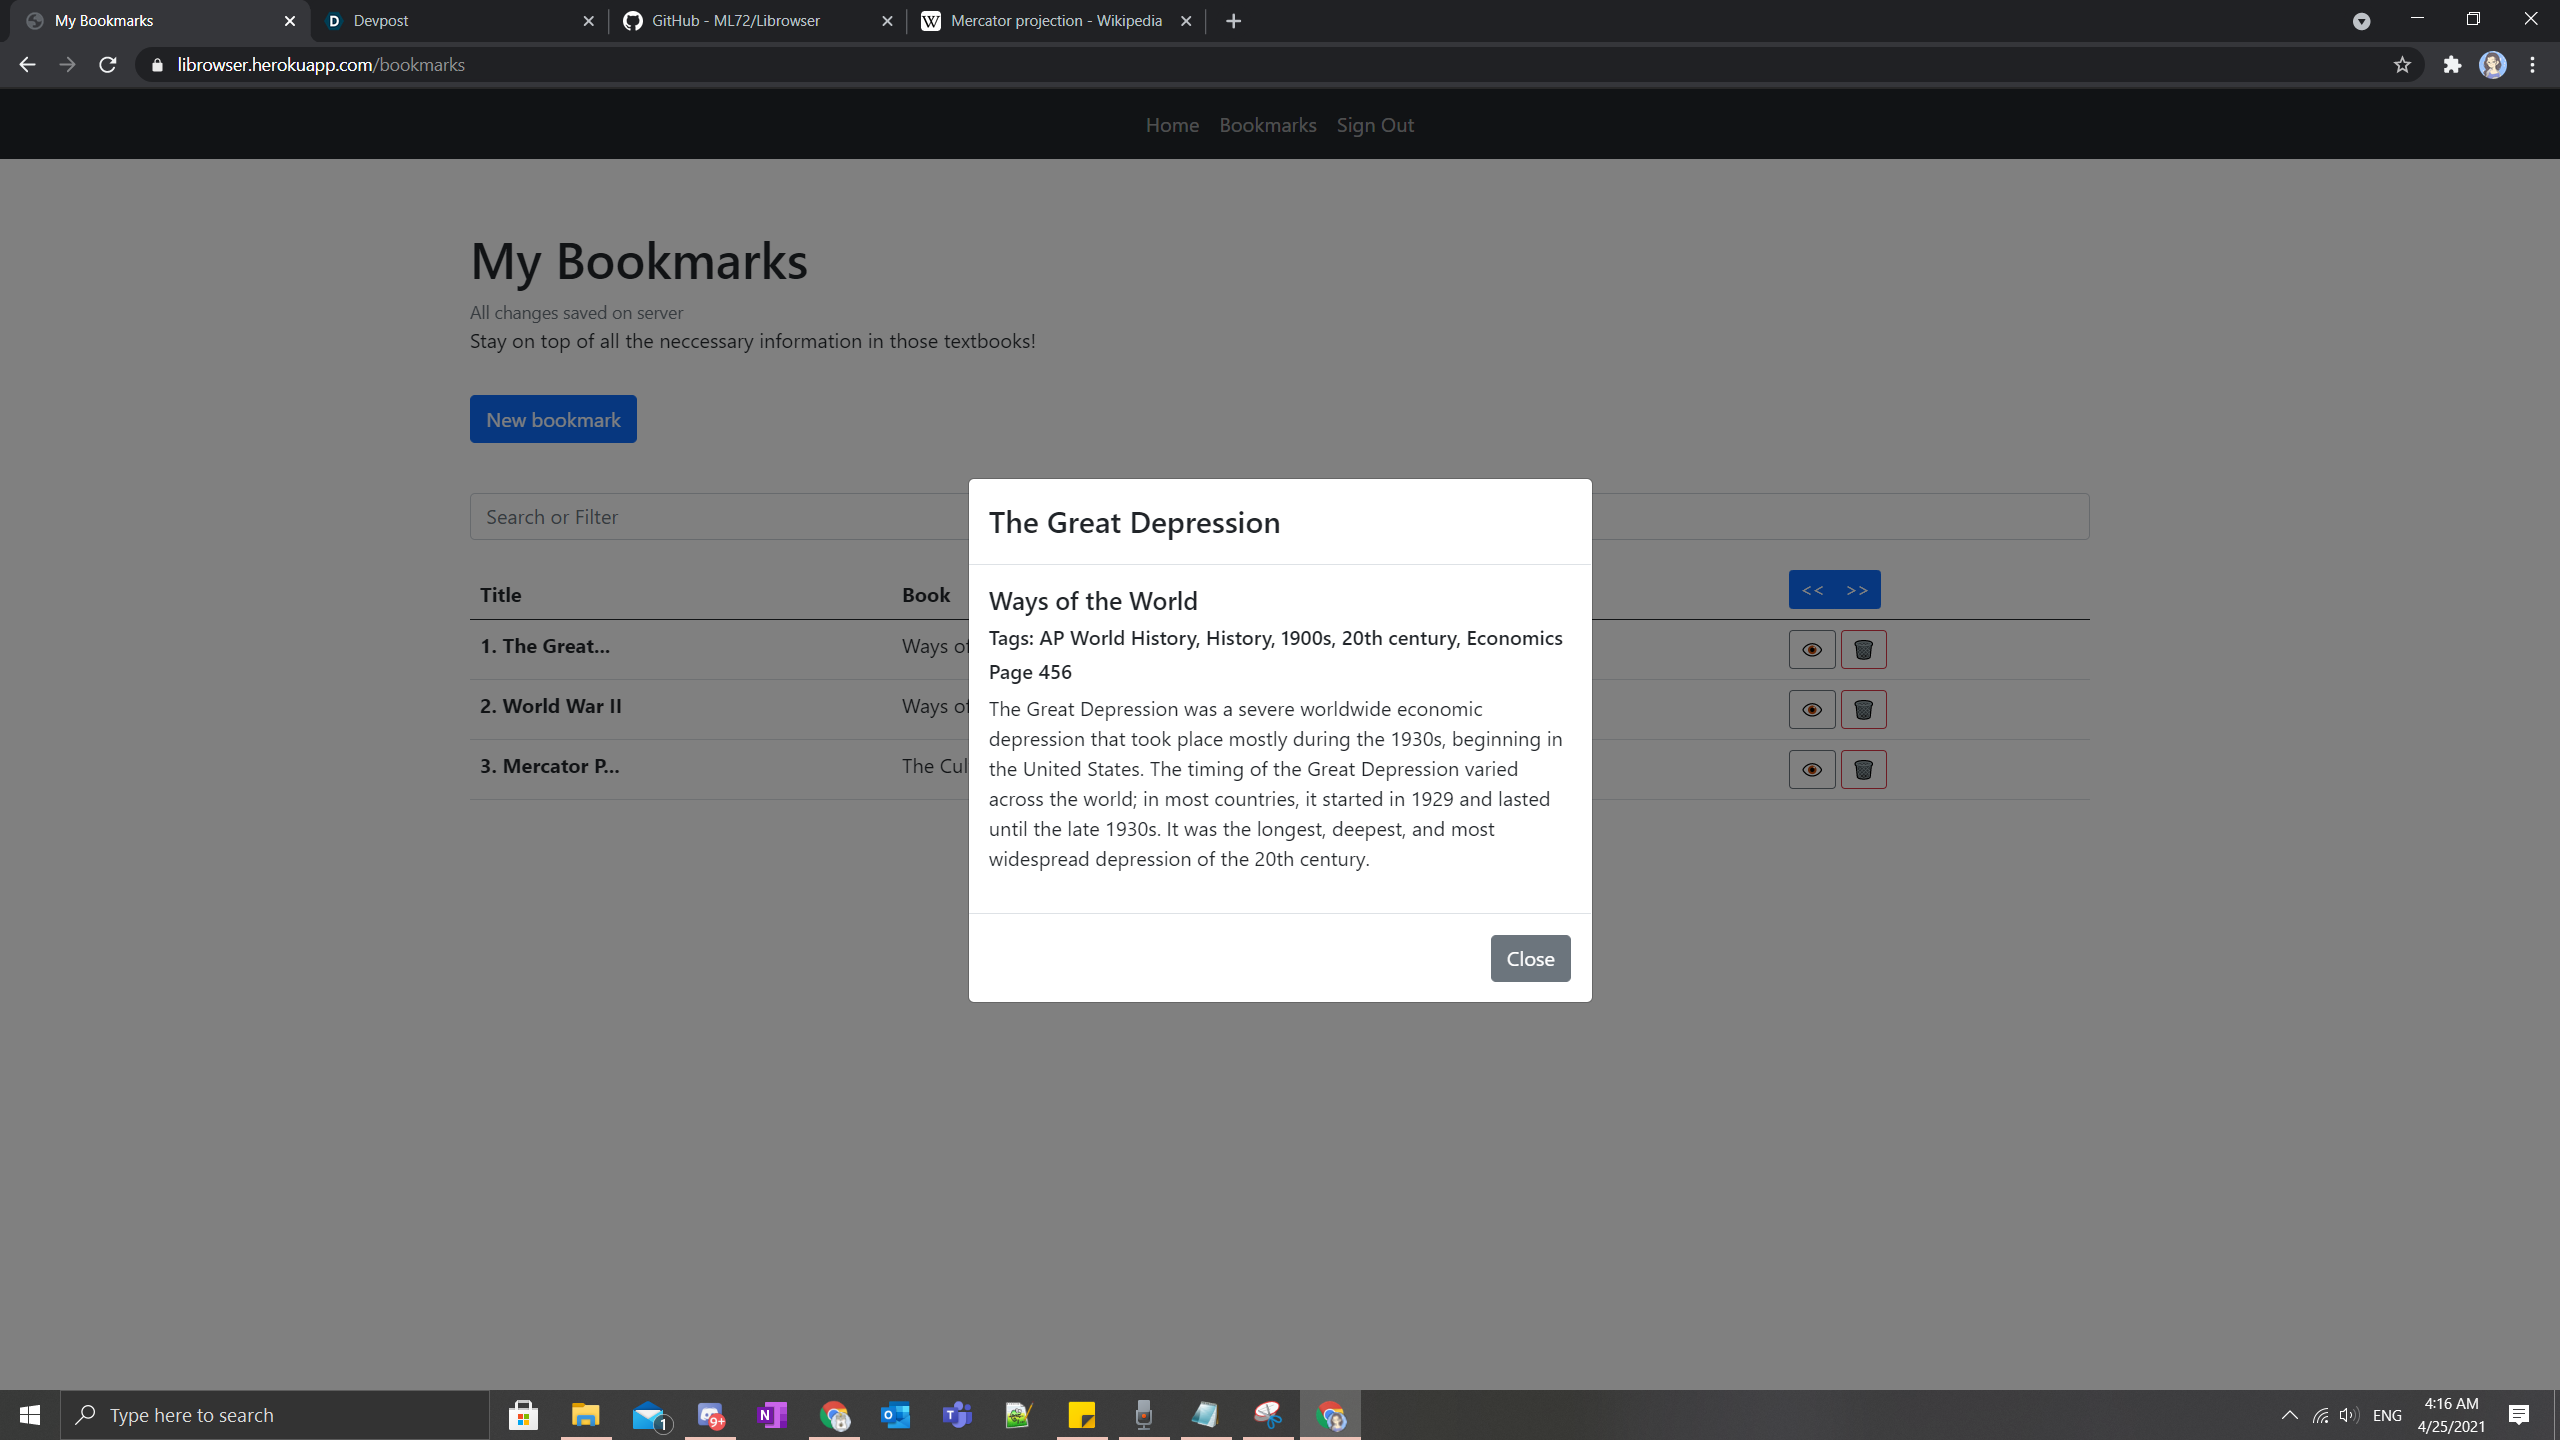2560x1440 pixels.
Task: Open Chrome tab search dropdown
Action: 2361,21
